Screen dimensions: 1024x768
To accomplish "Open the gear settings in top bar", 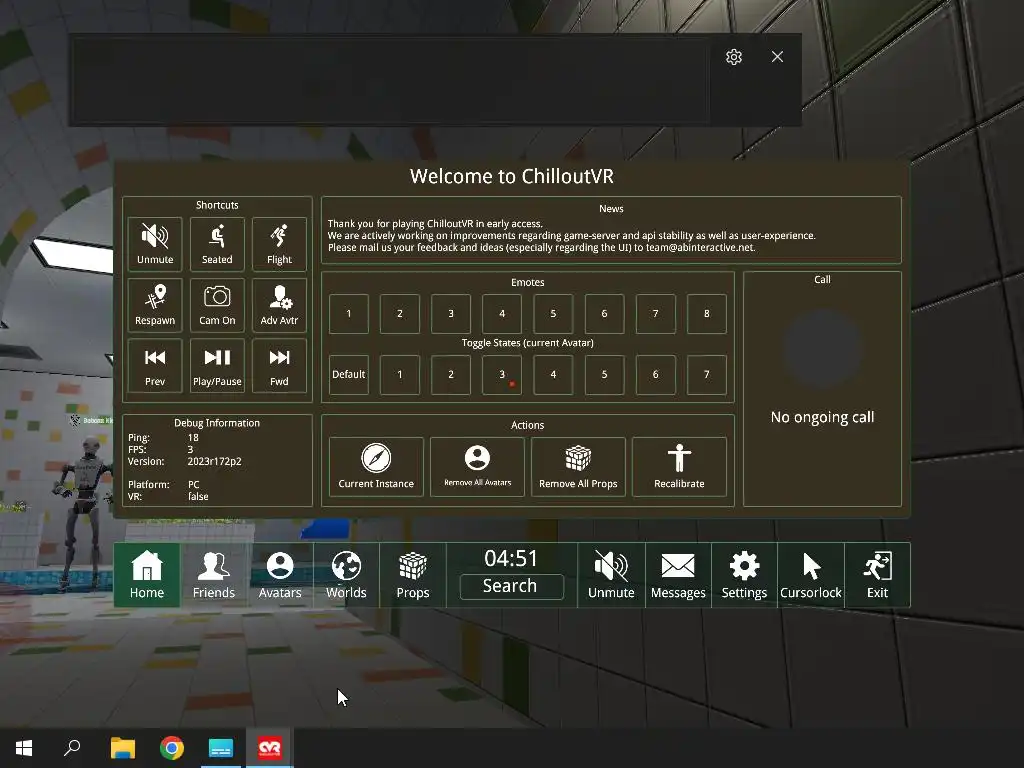I will pos(734,57).
